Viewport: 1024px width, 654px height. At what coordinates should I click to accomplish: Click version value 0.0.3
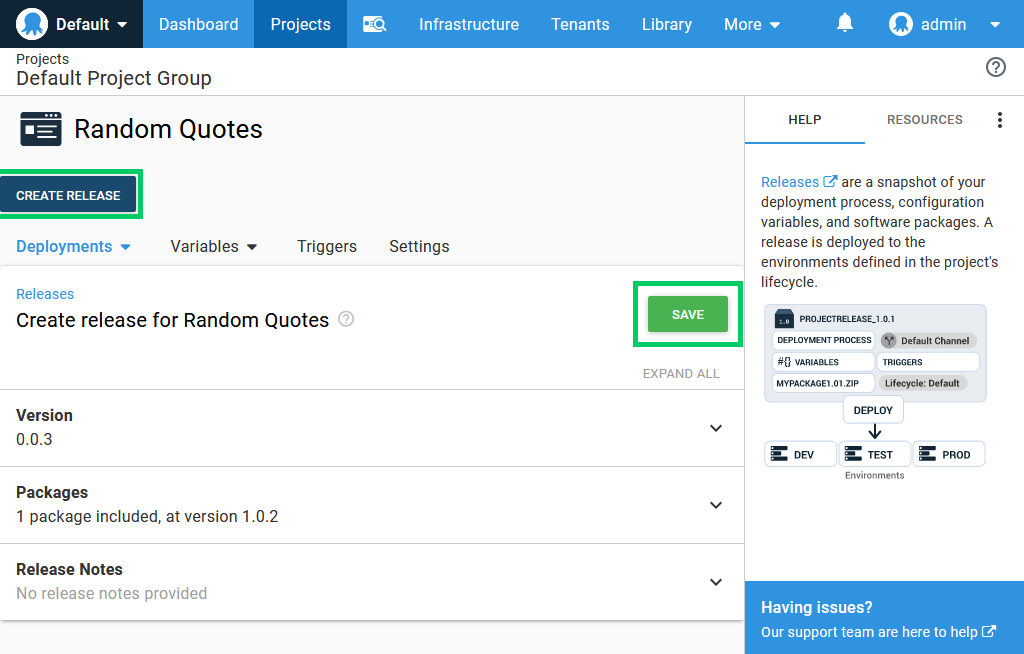point(34,439)
